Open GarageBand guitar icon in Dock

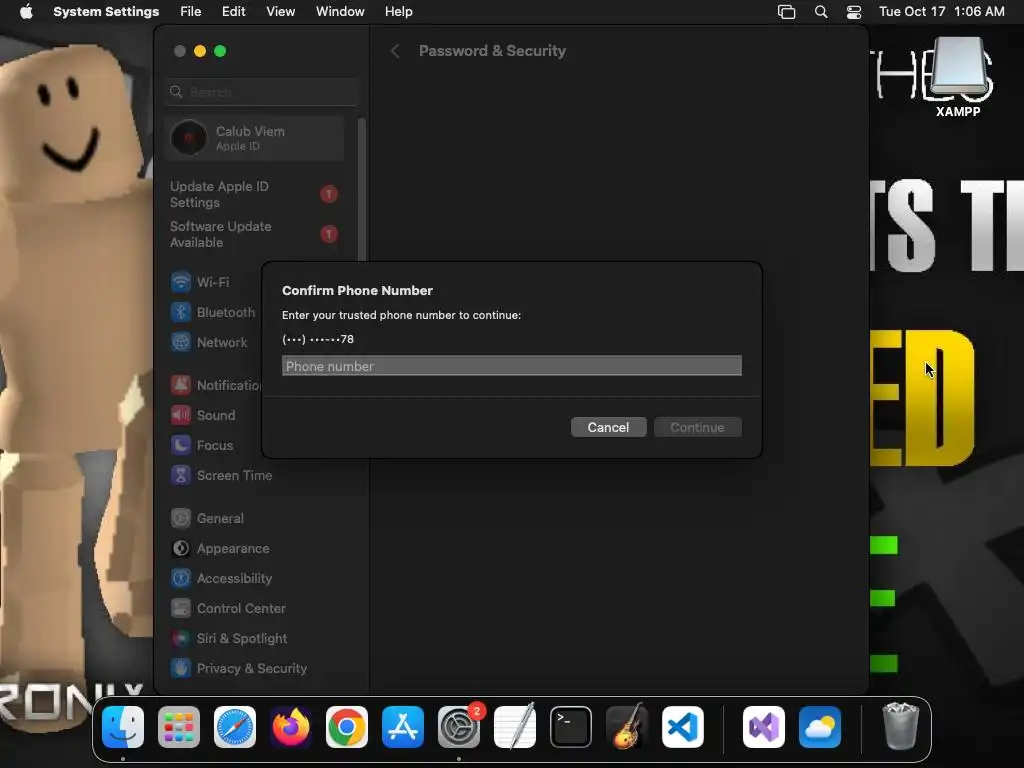coord(627,727)
